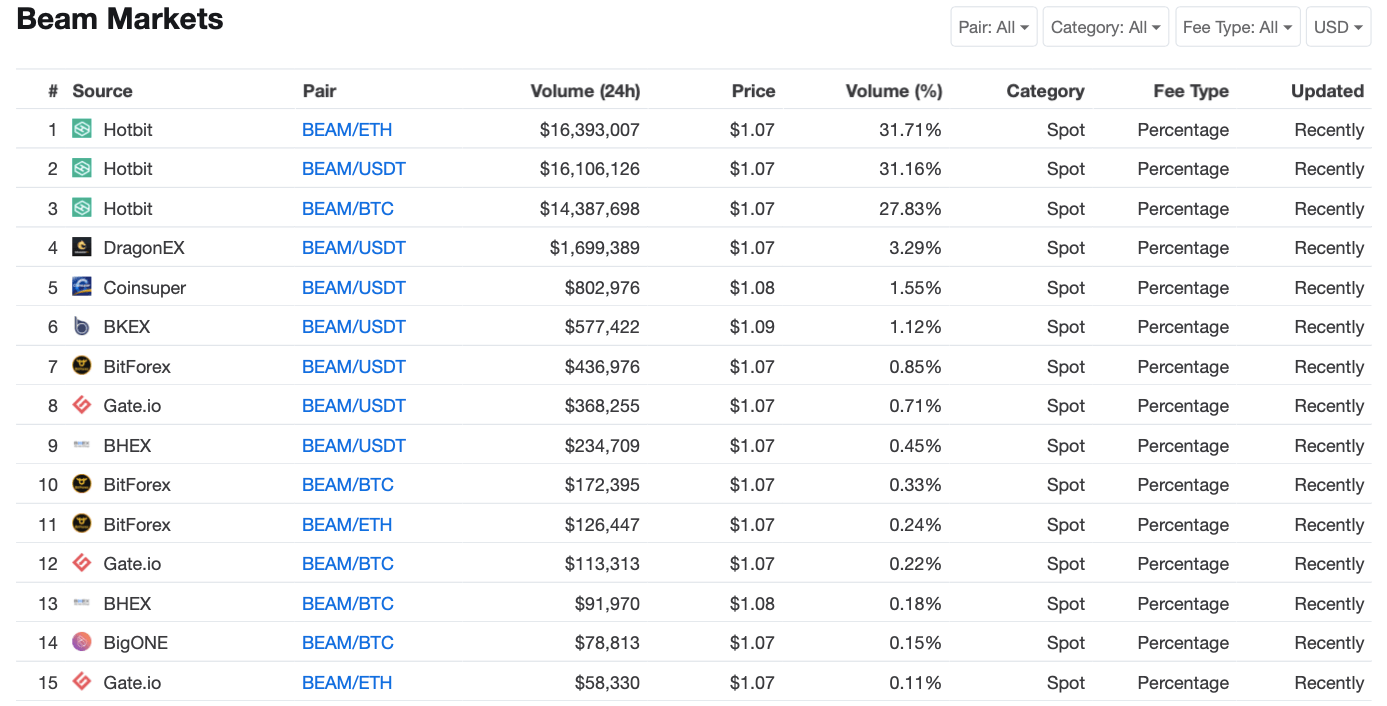Click the BKEX exchange logo

82,326
